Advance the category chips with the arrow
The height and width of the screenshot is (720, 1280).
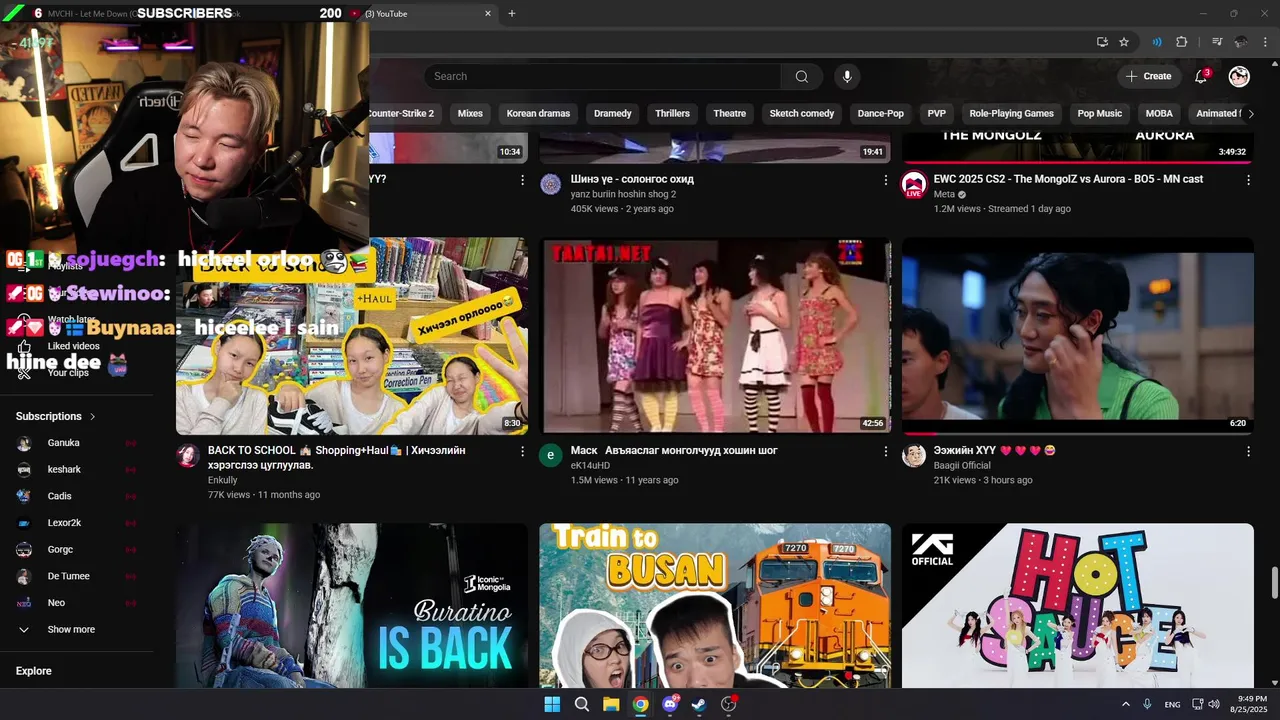[1250, 113]
